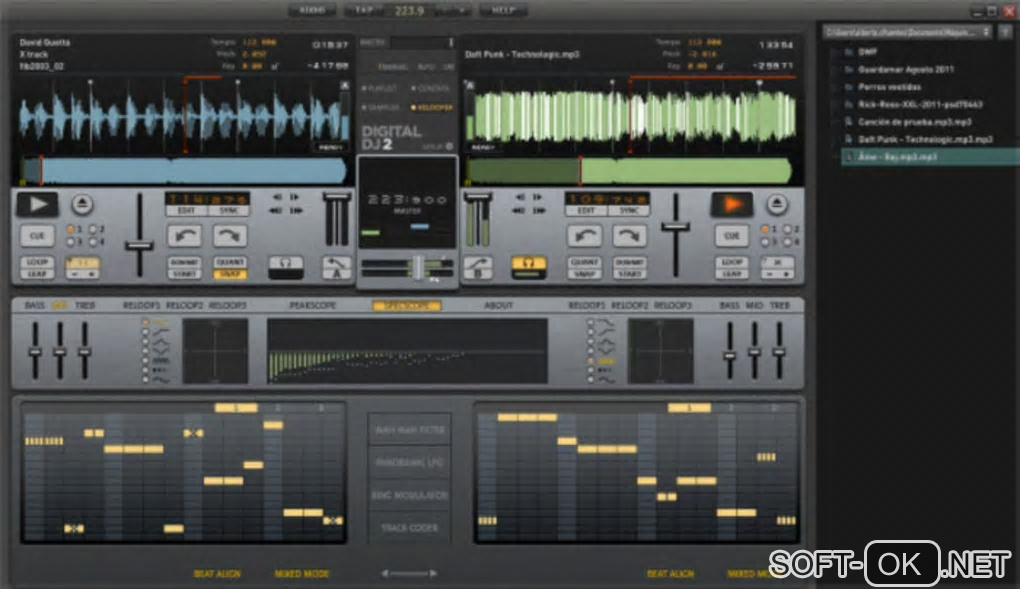Screen dimensions: 1020x589
Task: Open the ABOUT tab
Action: [498, 305]
